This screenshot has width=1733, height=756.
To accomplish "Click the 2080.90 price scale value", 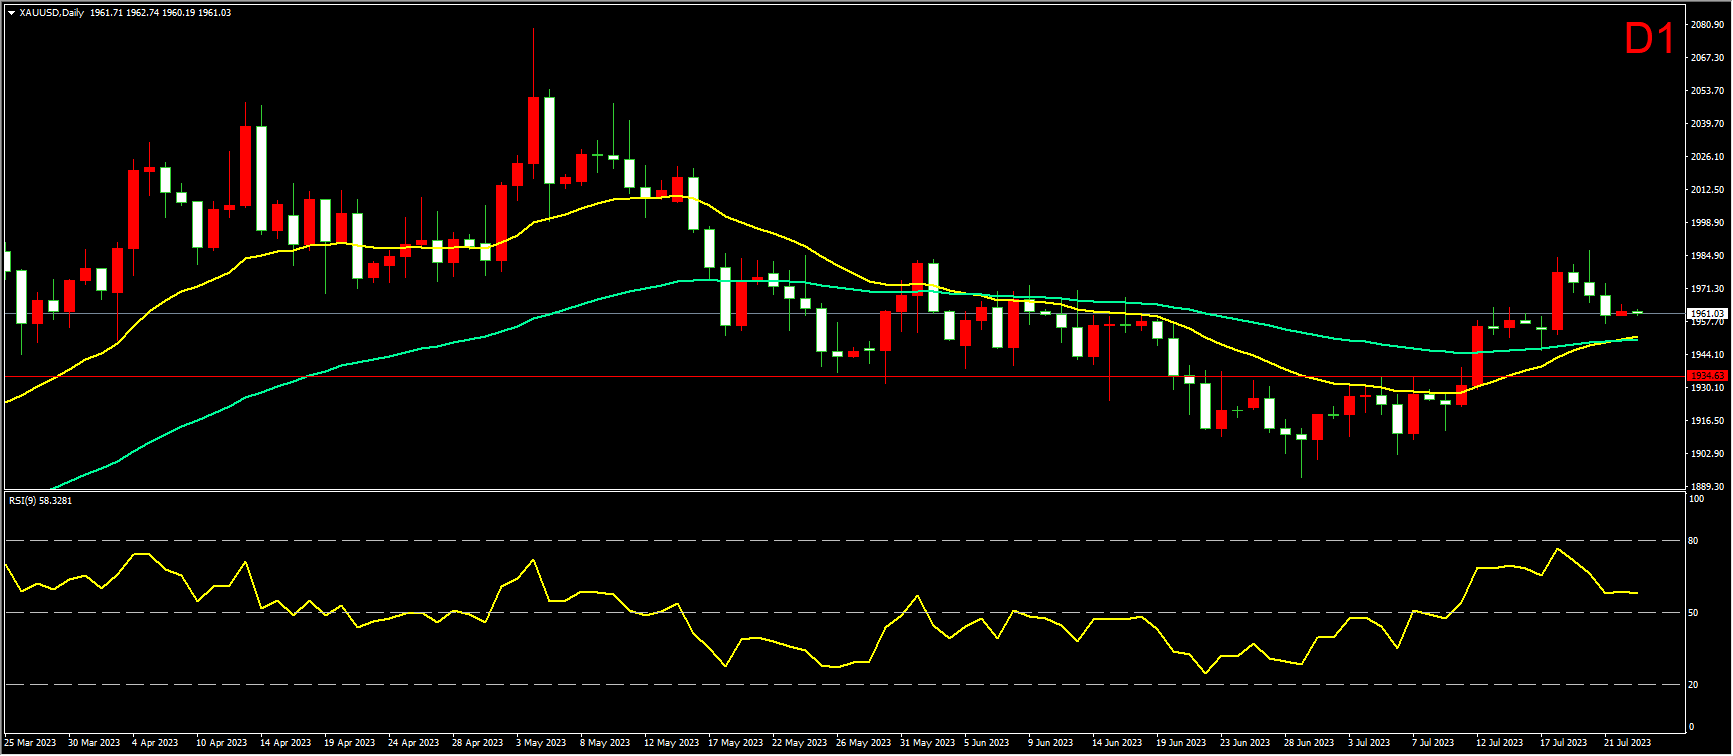I will (x=1706, y=25).
